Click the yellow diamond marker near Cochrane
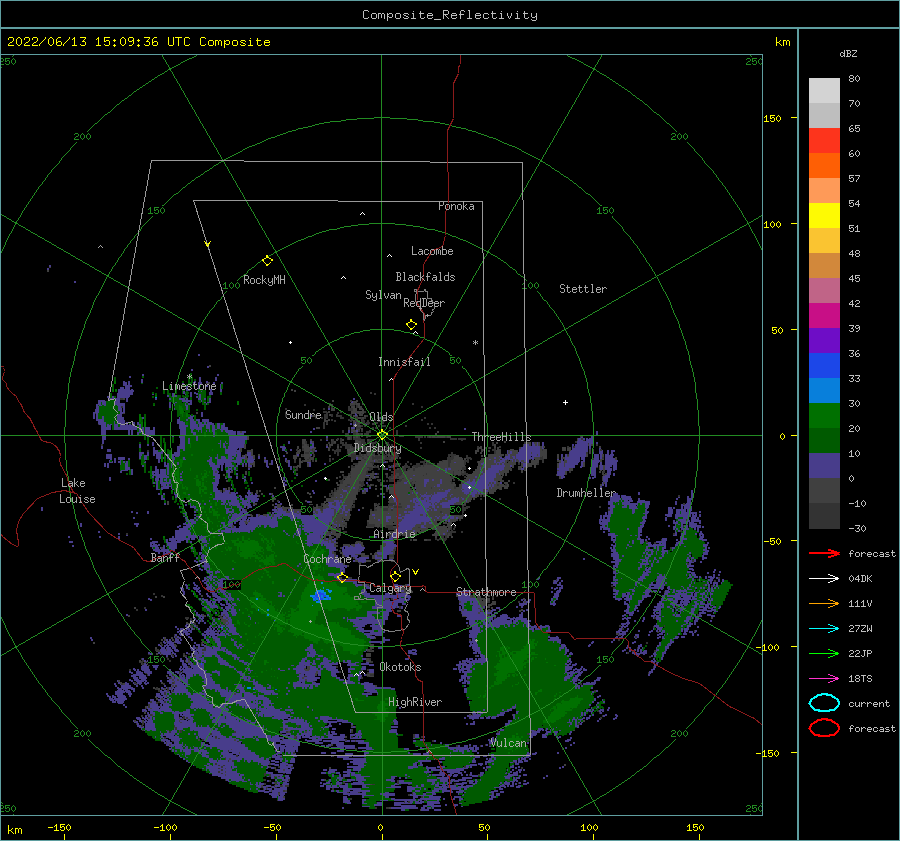The height and width of the screenshot is (841, 900). 342,578
